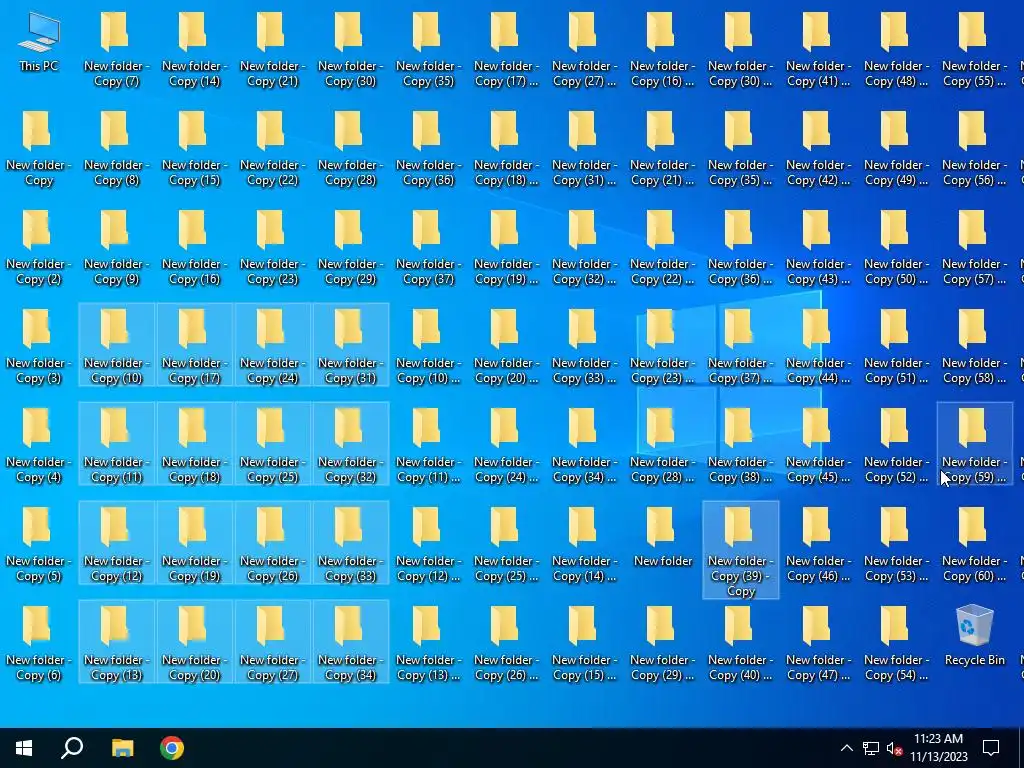Select folder 'New folder - Copy (4)'
Viewport: 1024px width, 768px height.
click(38, 446)
